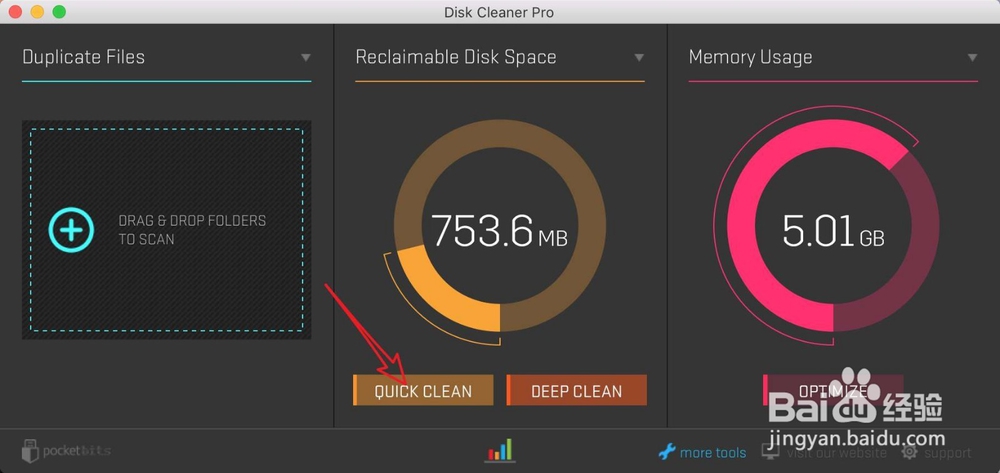Expand the Reclaimable Disk Space dropdown arrow
This screenshot has width=1000, height=473.
(639, 58)
